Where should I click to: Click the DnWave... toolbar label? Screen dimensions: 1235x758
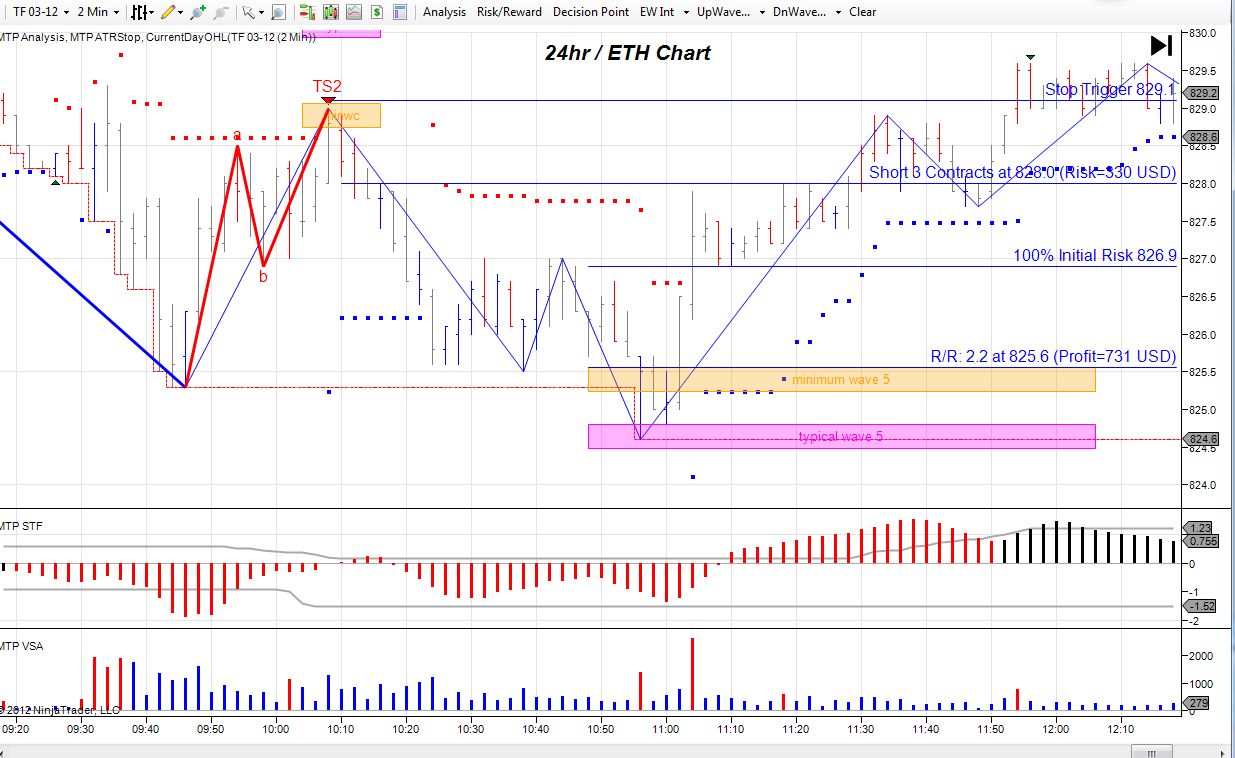point(800,12)
